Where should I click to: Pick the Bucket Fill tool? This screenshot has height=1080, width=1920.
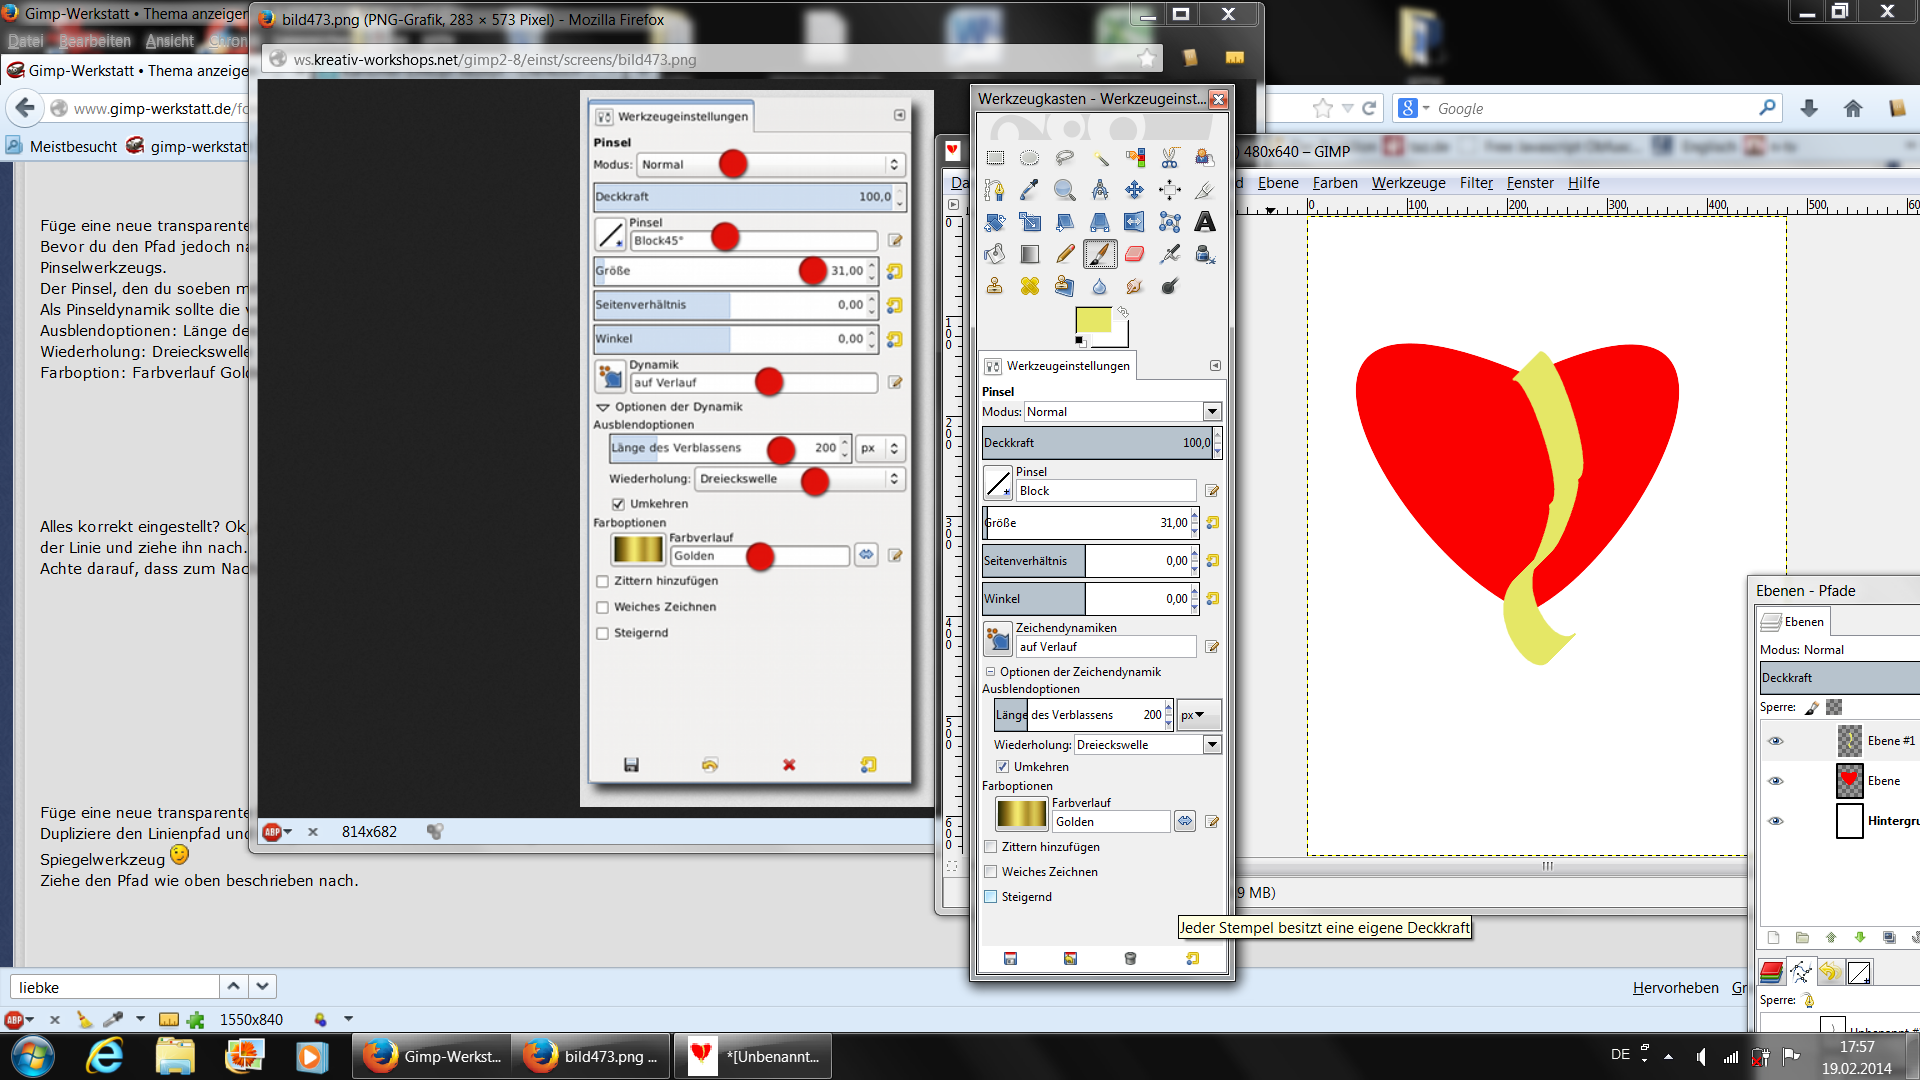(x=994, y=254)
